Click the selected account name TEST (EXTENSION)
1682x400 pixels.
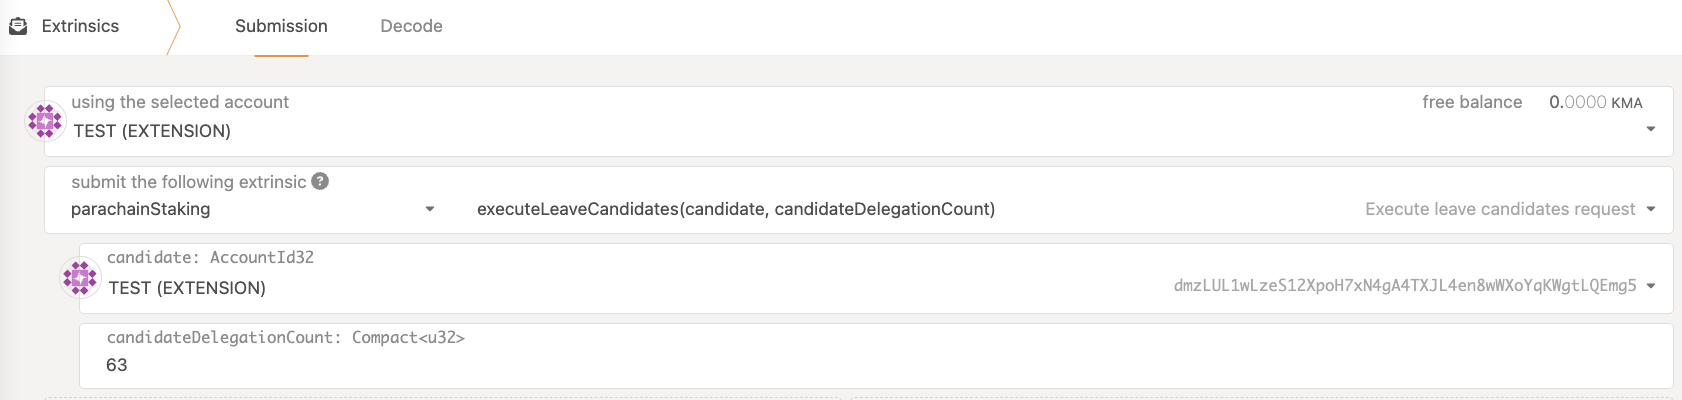tap(152, 131)
